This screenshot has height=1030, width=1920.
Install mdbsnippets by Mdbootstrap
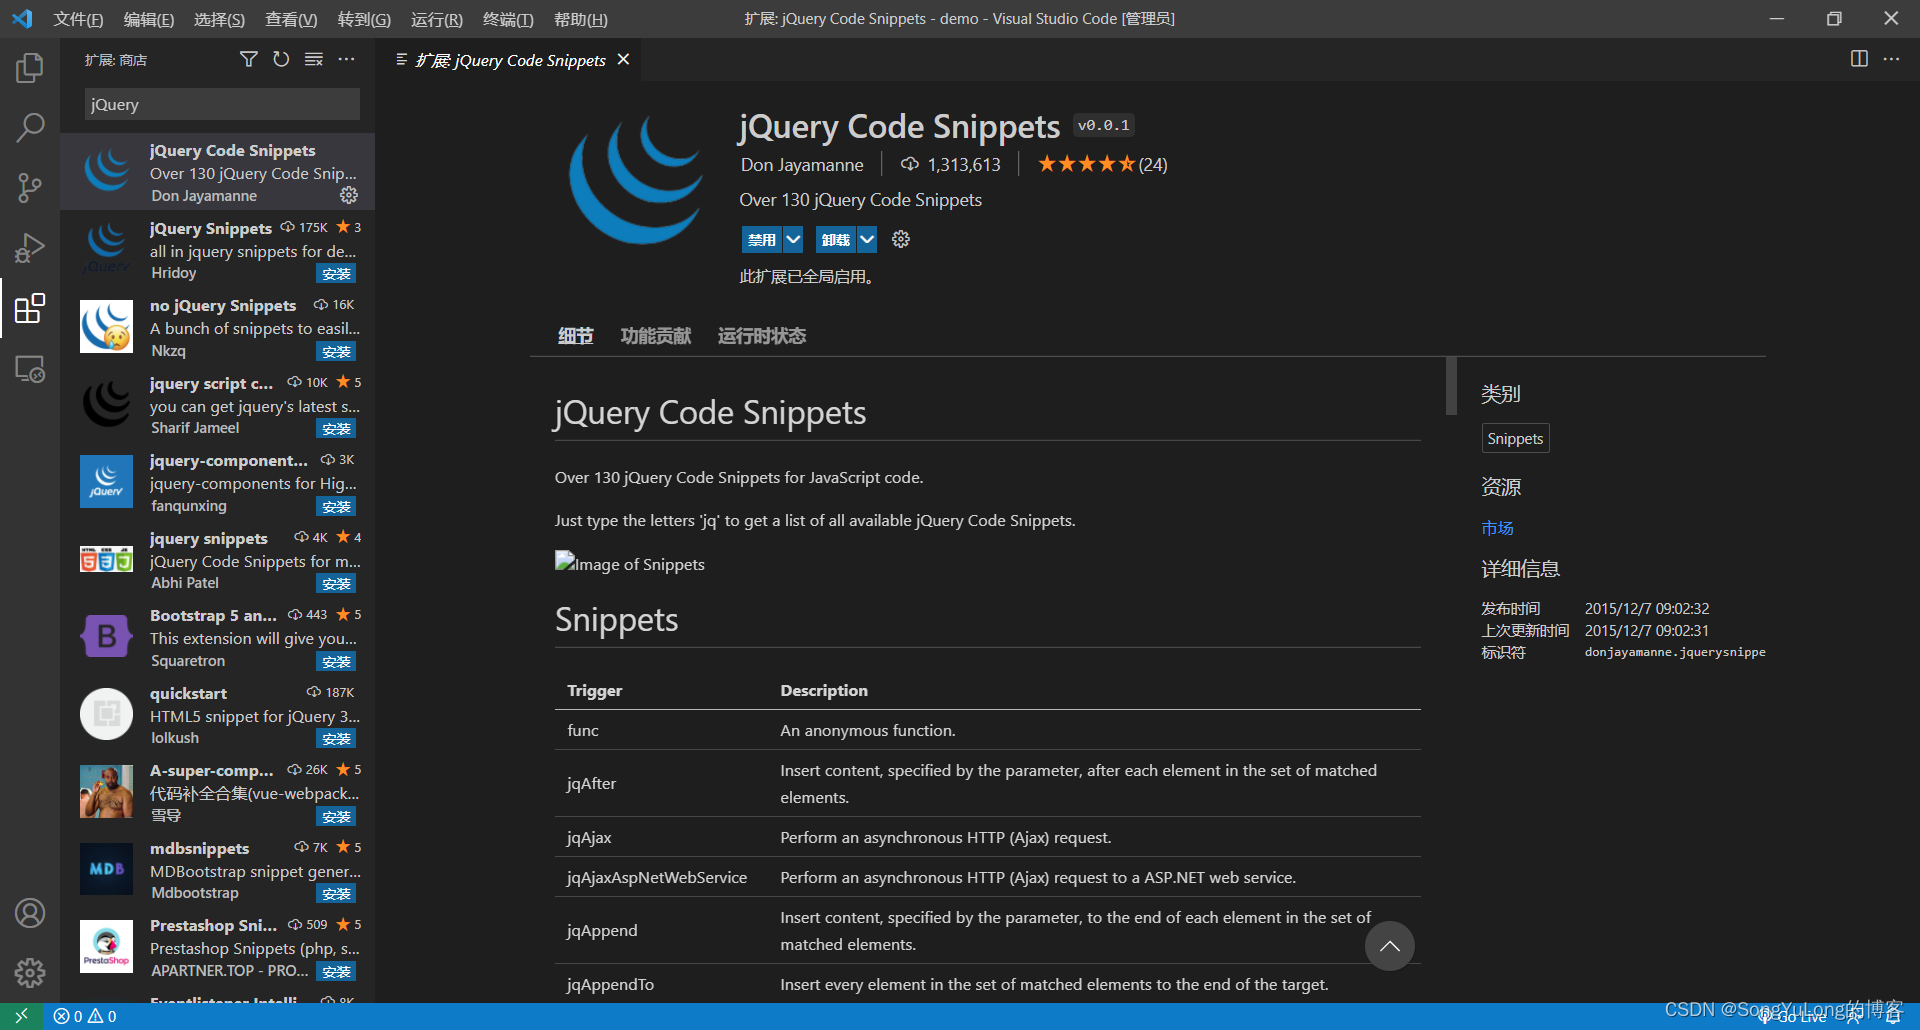tap(337, 894)
